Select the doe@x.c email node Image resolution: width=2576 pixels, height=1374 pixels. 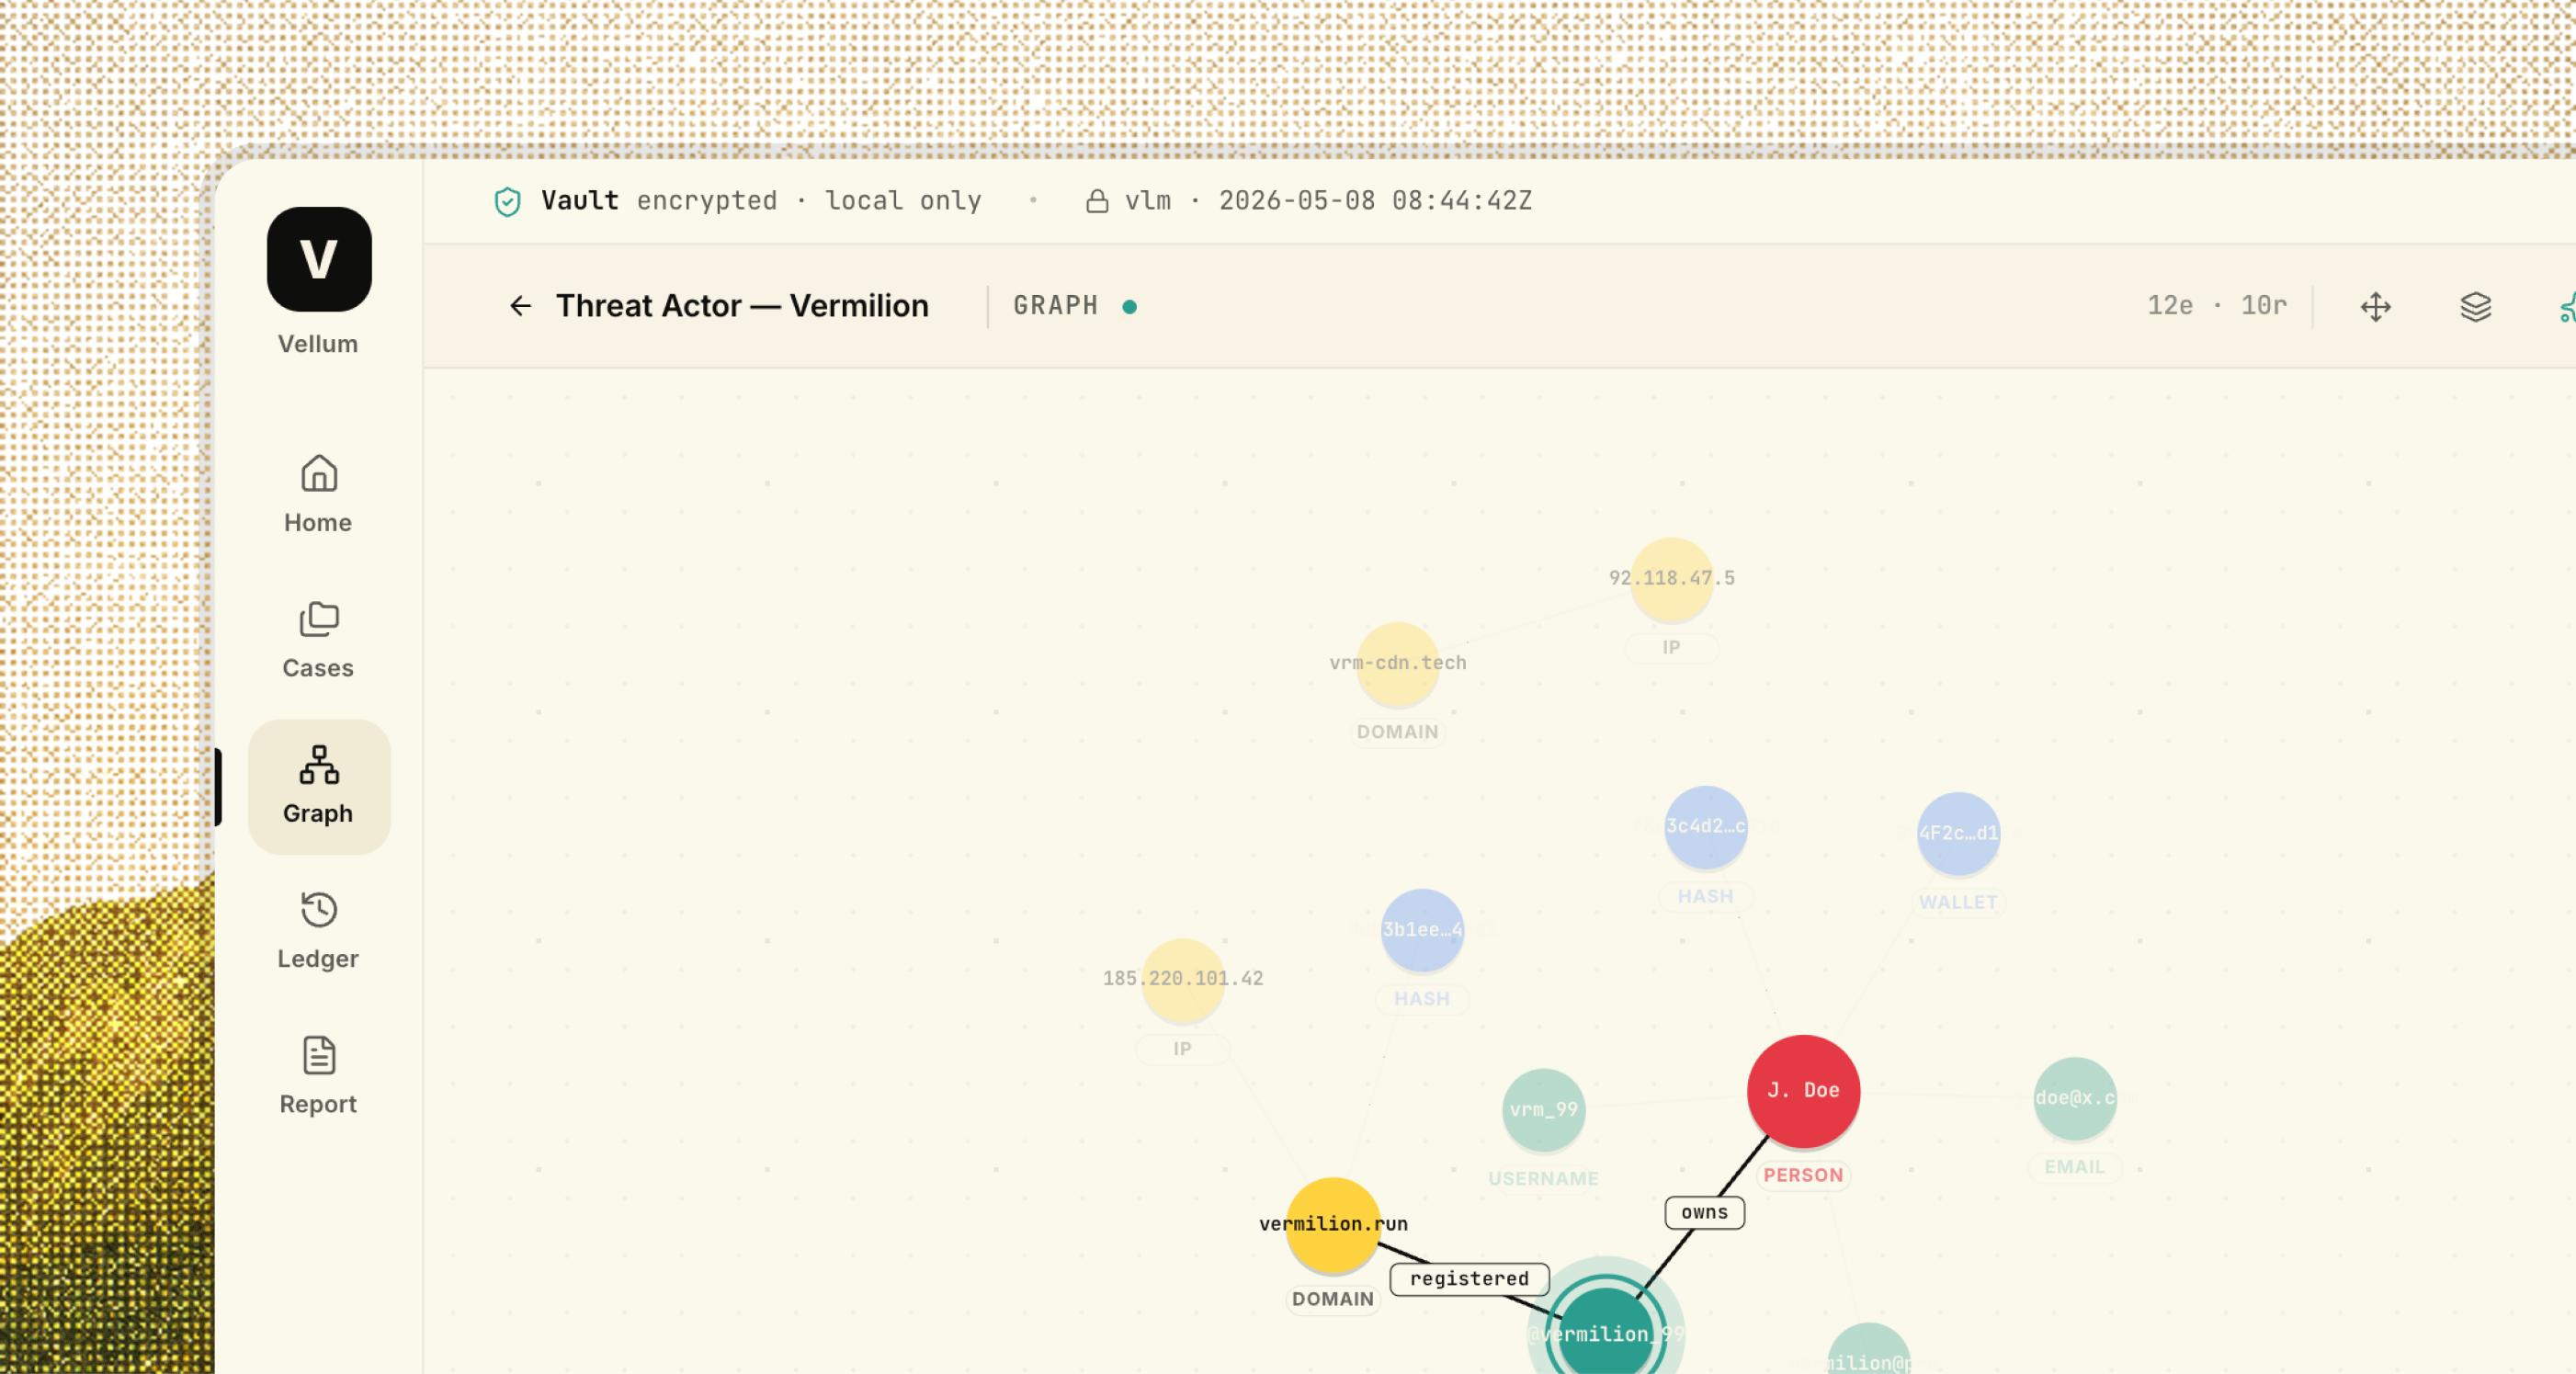click(2075, 1098)
